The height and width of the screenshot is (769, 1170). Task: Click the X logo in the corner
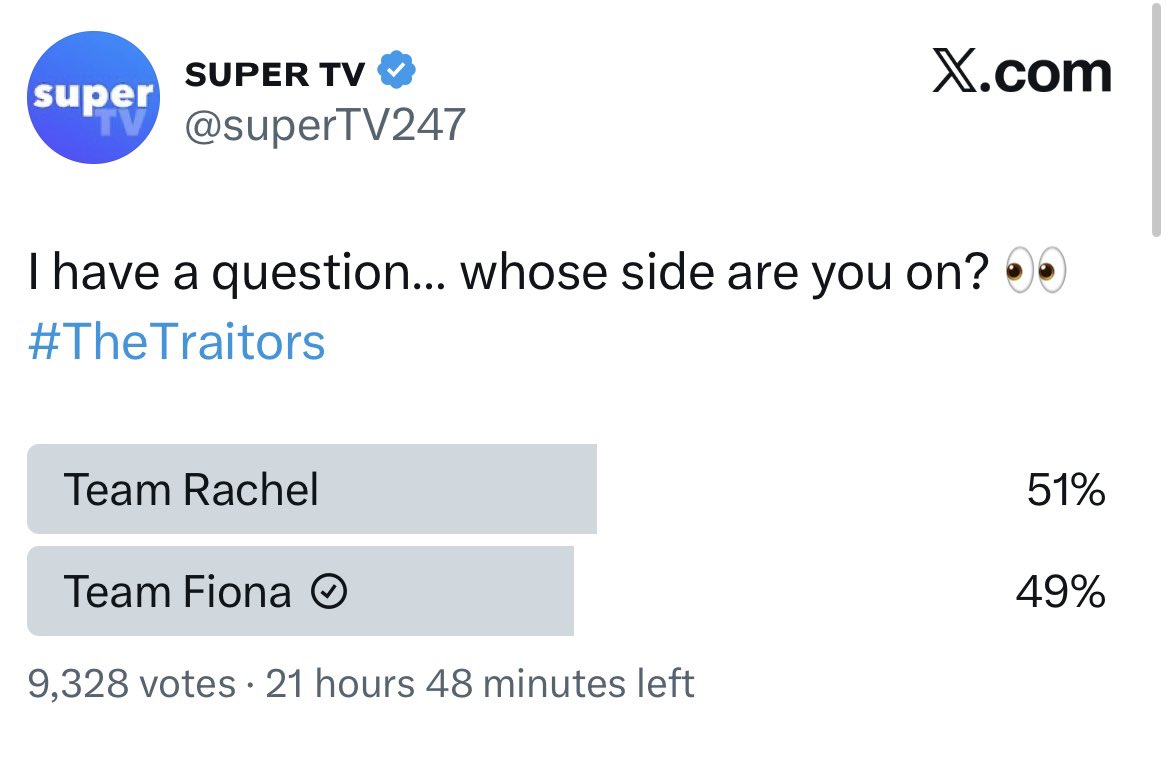(x=955, y=73)
